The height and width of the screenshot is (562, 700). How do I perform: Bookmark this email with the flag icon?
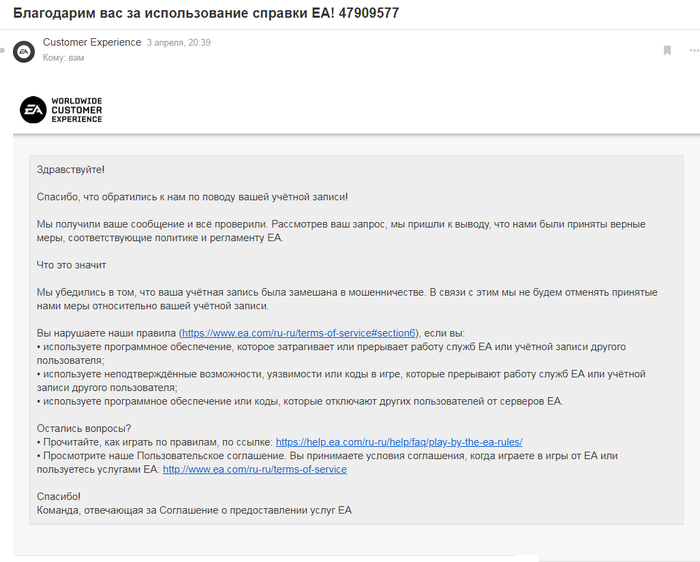click(666, 50)
